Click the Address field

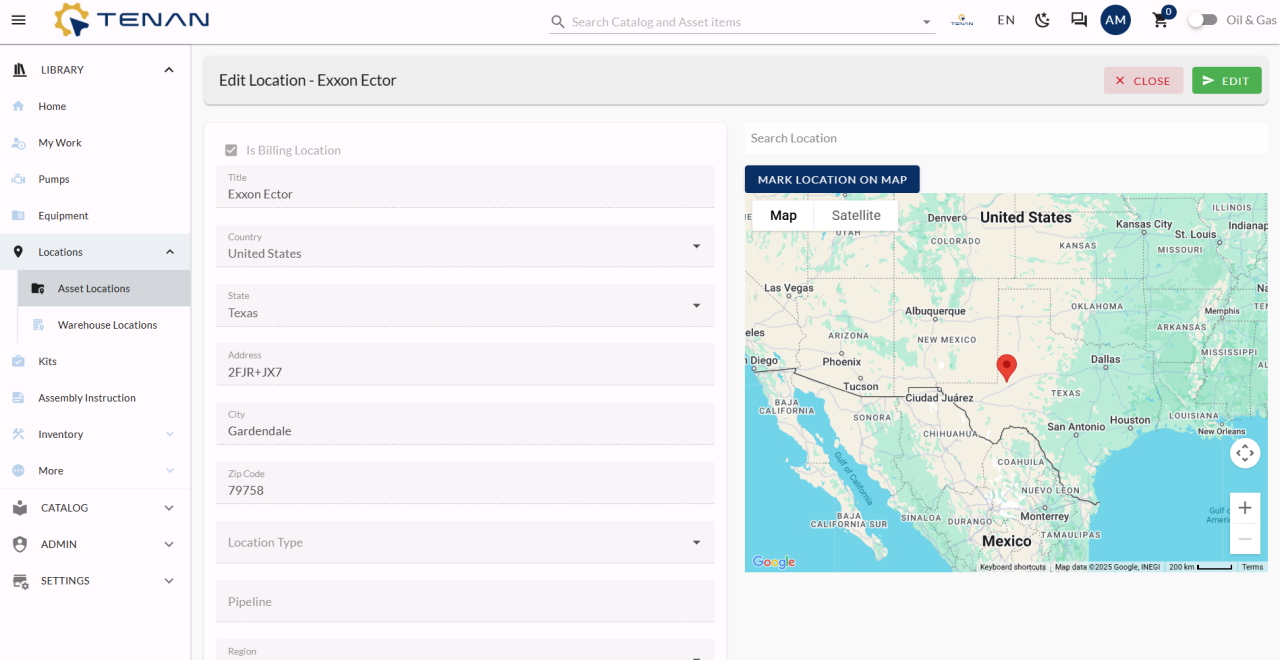point(465,365)
